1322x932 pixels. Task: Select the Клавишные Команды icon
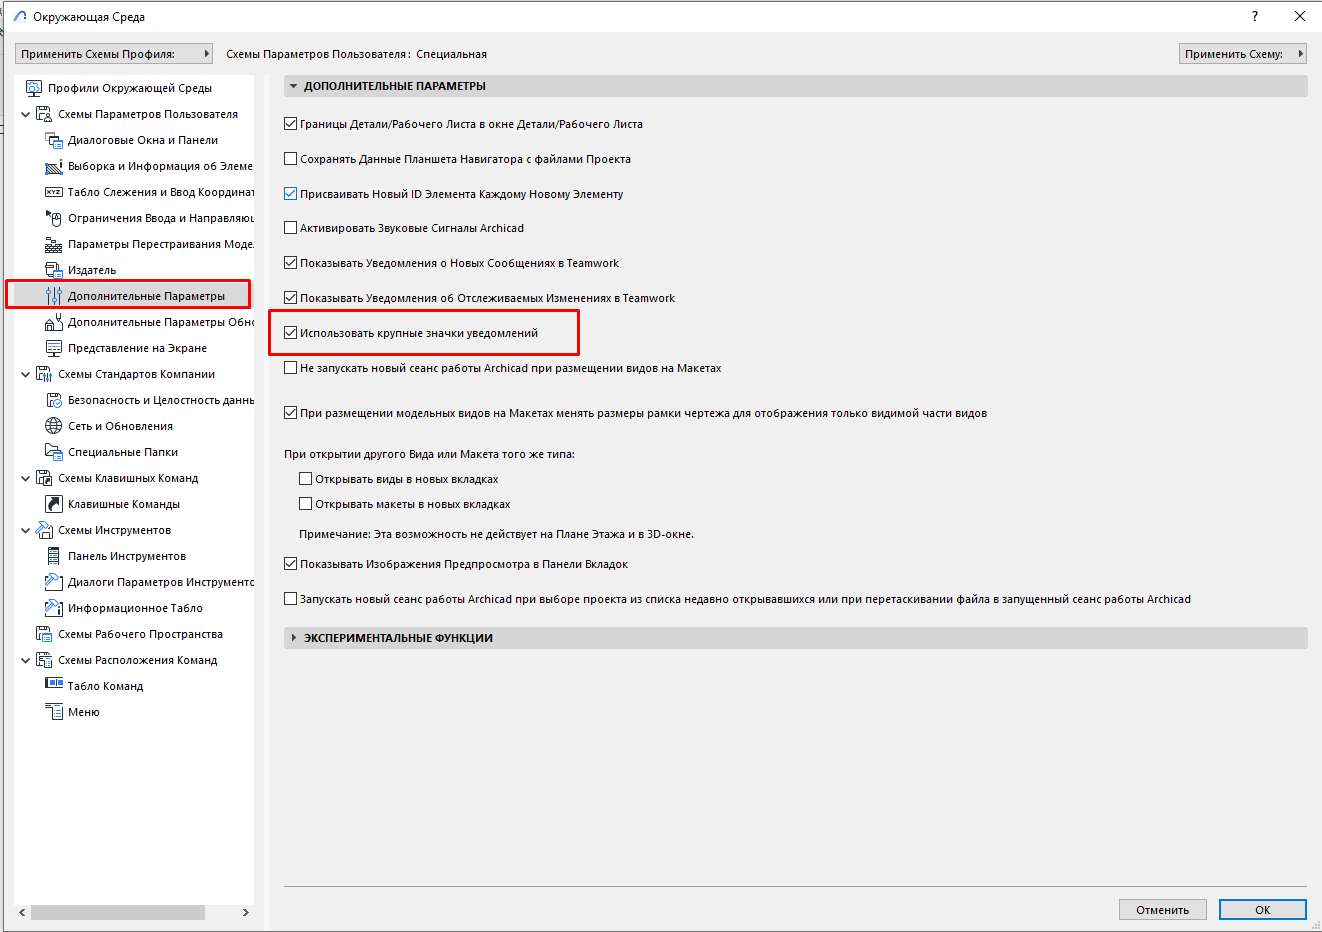pyautogui.click(x=54, y=504)
